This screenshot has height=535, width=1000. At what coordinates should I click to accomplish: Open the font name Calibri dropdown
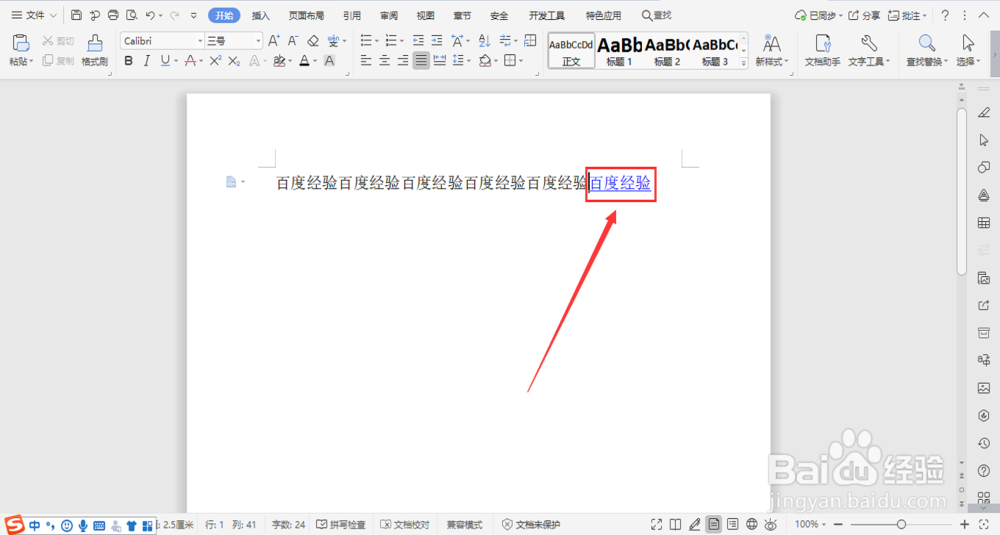click(200, 41)
